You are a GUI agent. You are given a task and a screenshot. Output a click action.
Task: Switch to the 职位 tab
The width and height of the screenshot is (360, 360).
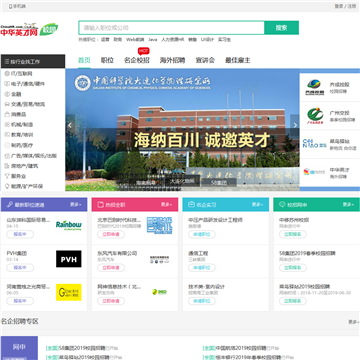coord(107,60)
